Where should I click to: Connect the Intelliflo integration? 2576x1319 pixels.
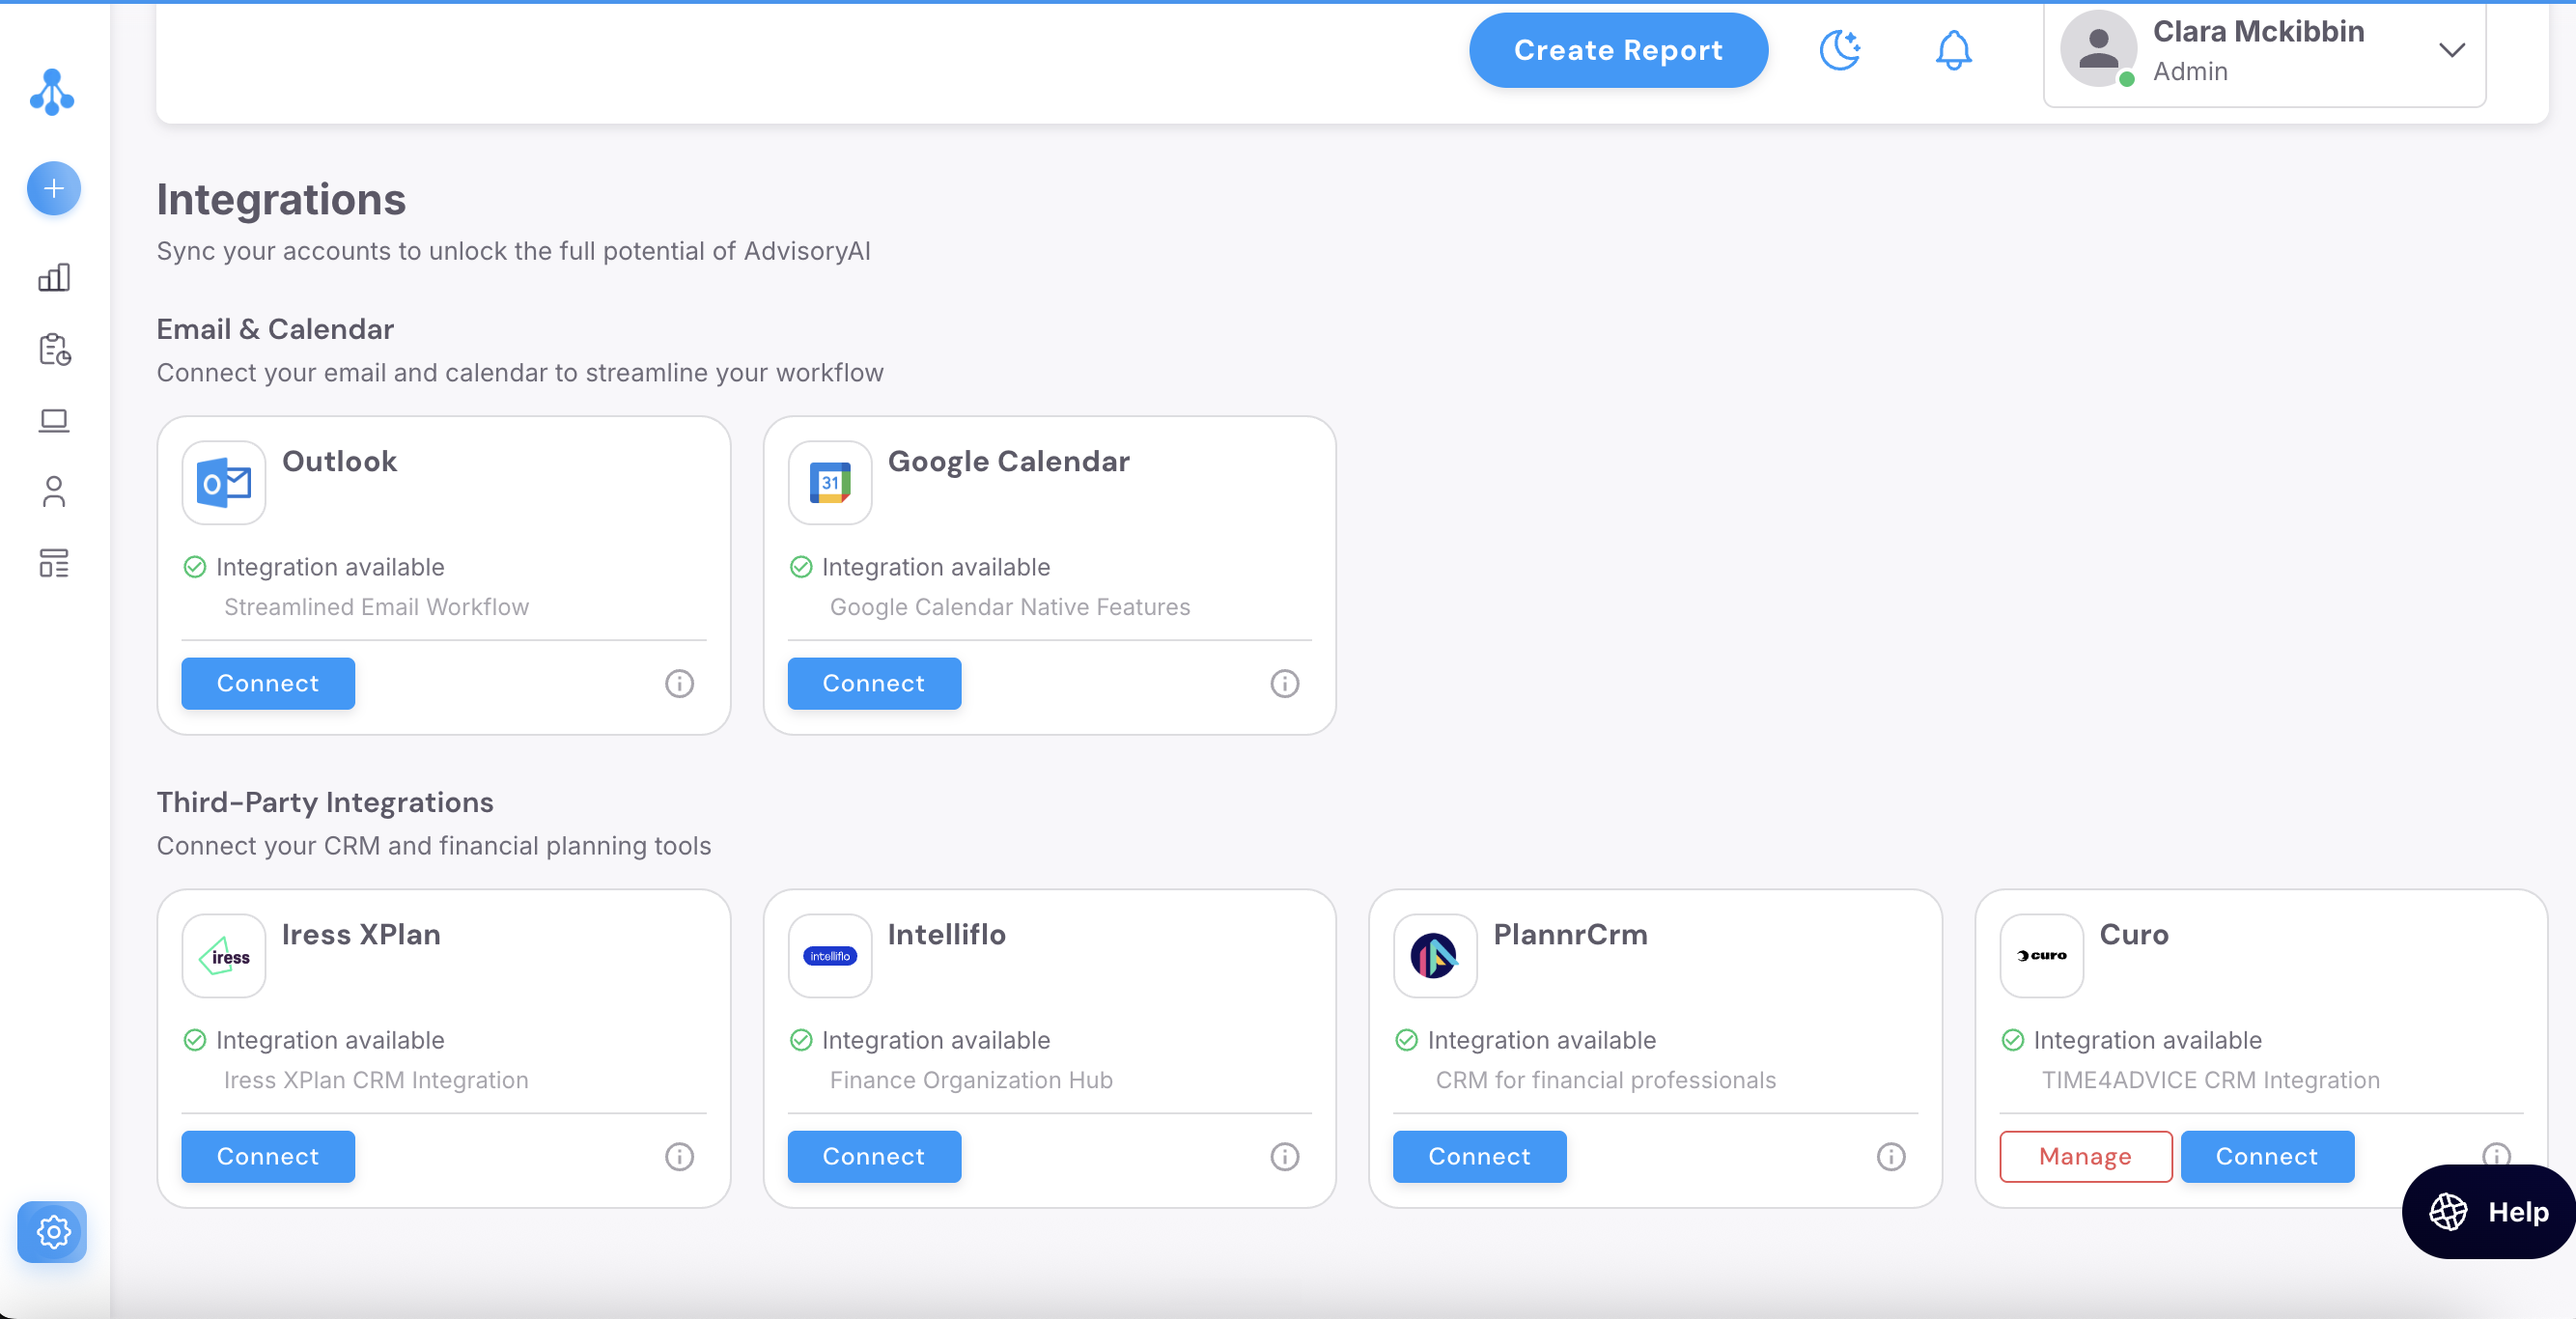click(874, 1156)
